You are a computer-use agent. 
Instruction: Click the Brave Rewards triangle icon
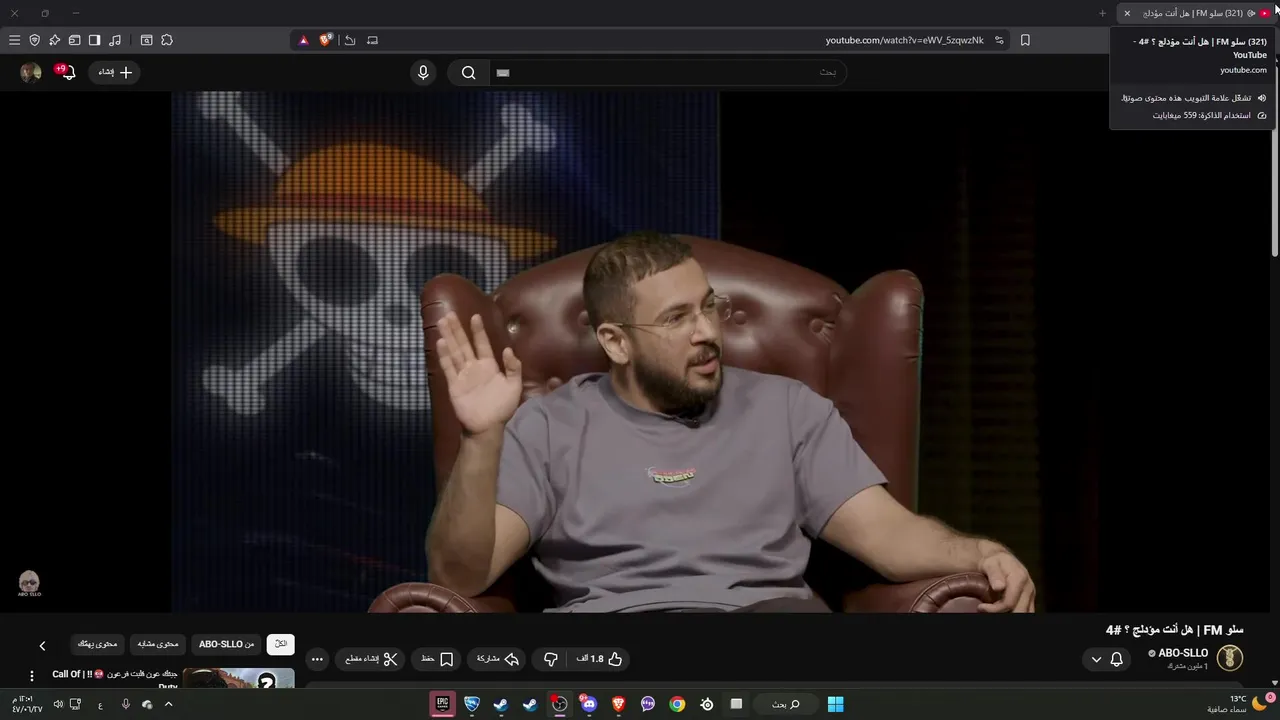point(304,40)
